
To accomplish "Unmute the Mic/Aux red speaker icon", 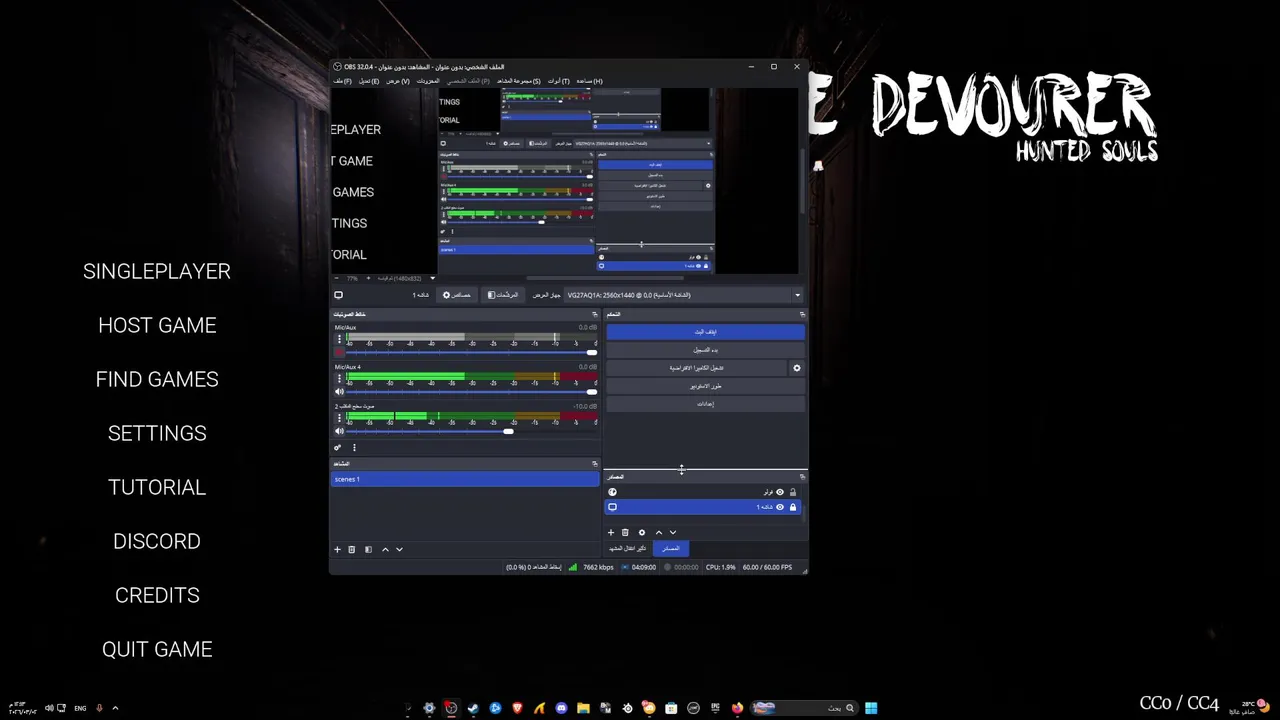I will click(339, 352).
